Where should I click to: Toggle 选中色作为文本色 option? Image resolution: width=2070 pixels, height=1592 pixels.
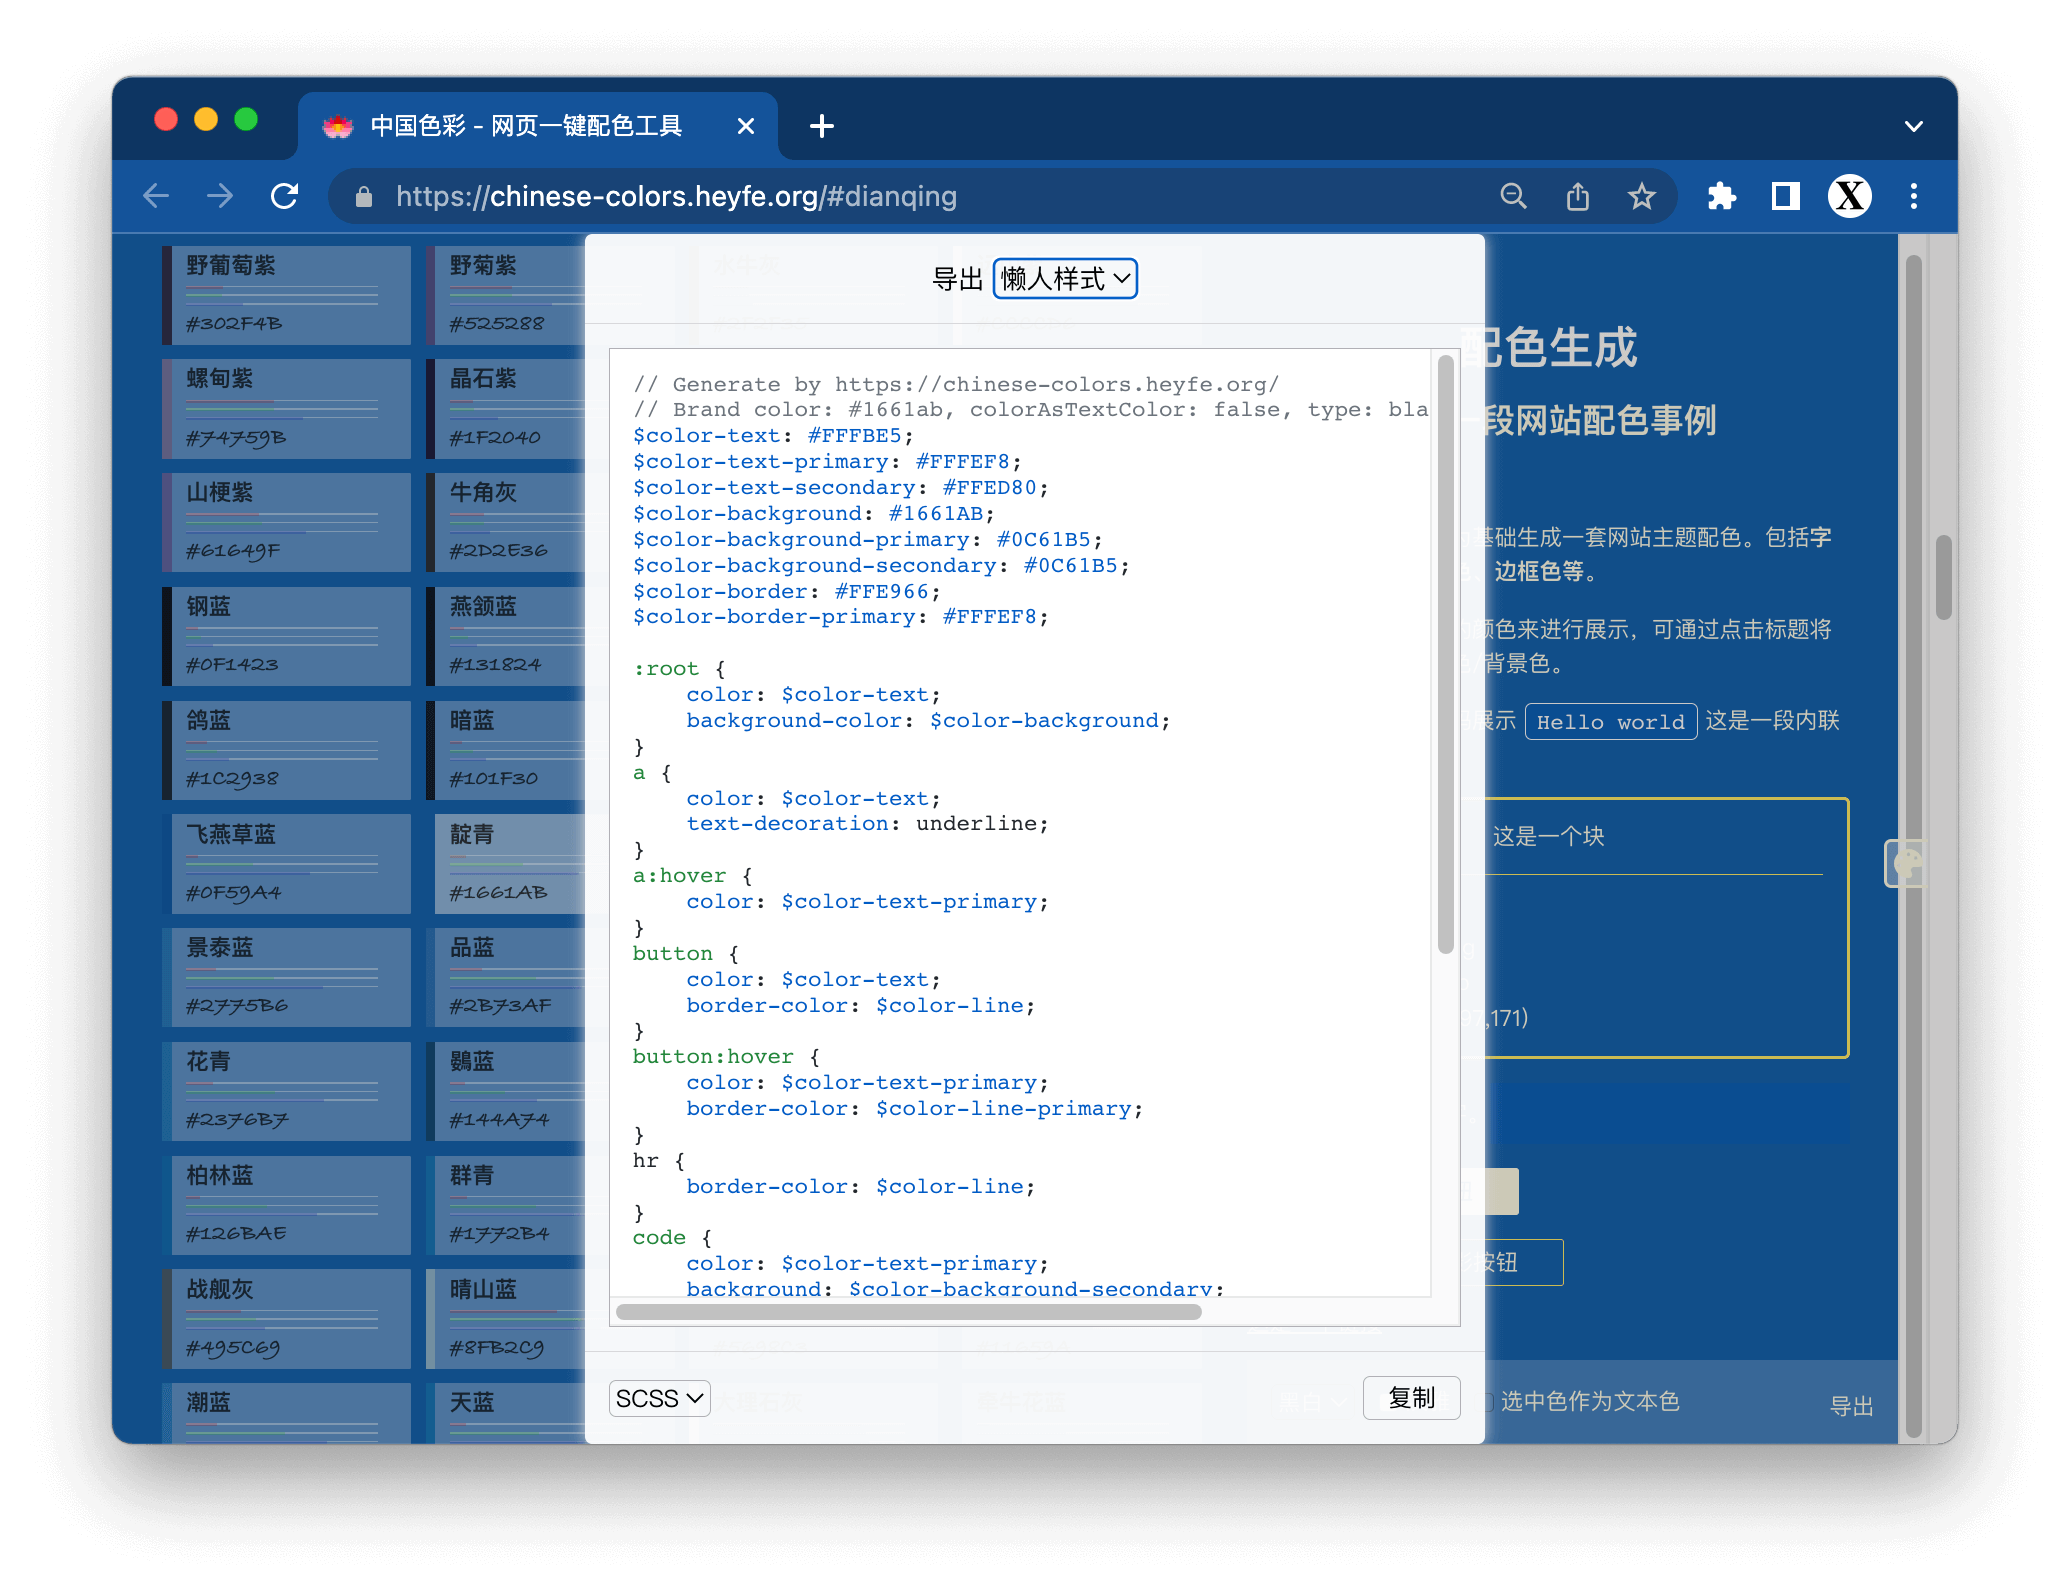(x=1589, y=1401)
